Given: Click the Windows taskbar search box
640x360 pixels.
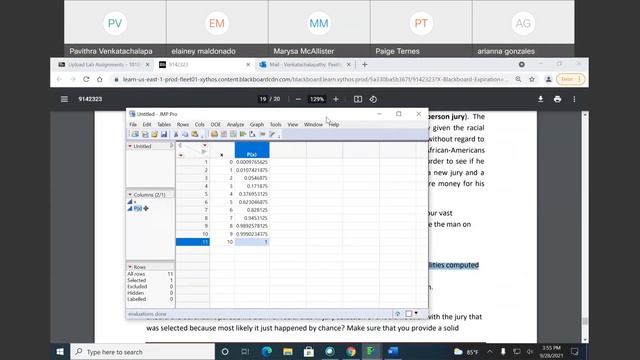Looking at the screenshot, I should click(143, 352).
